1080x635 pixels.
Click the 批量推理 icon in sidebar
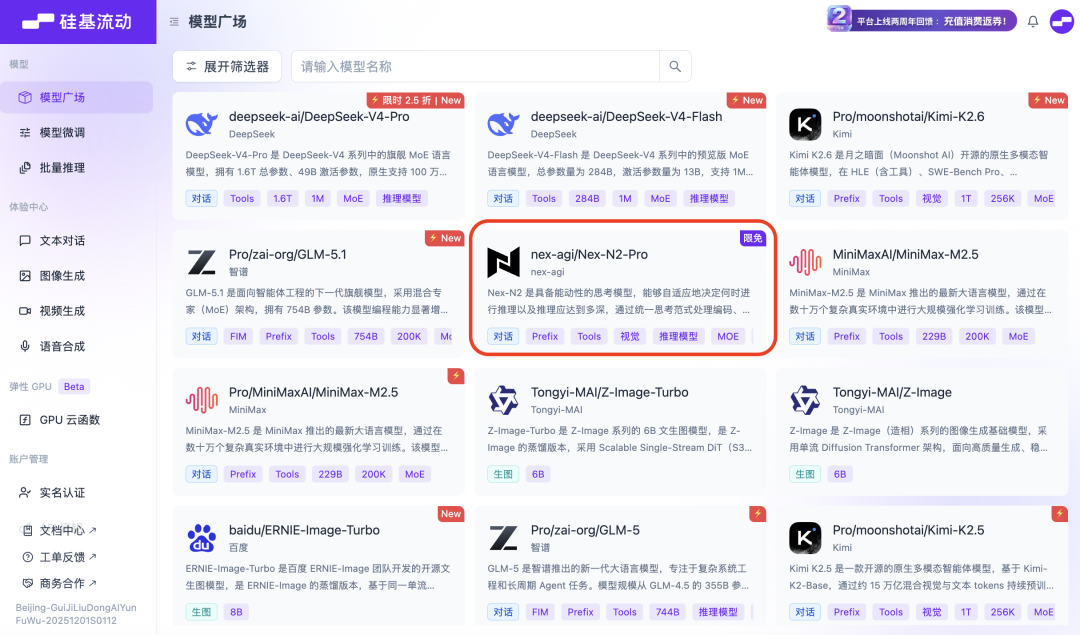[x=25, y=167]
